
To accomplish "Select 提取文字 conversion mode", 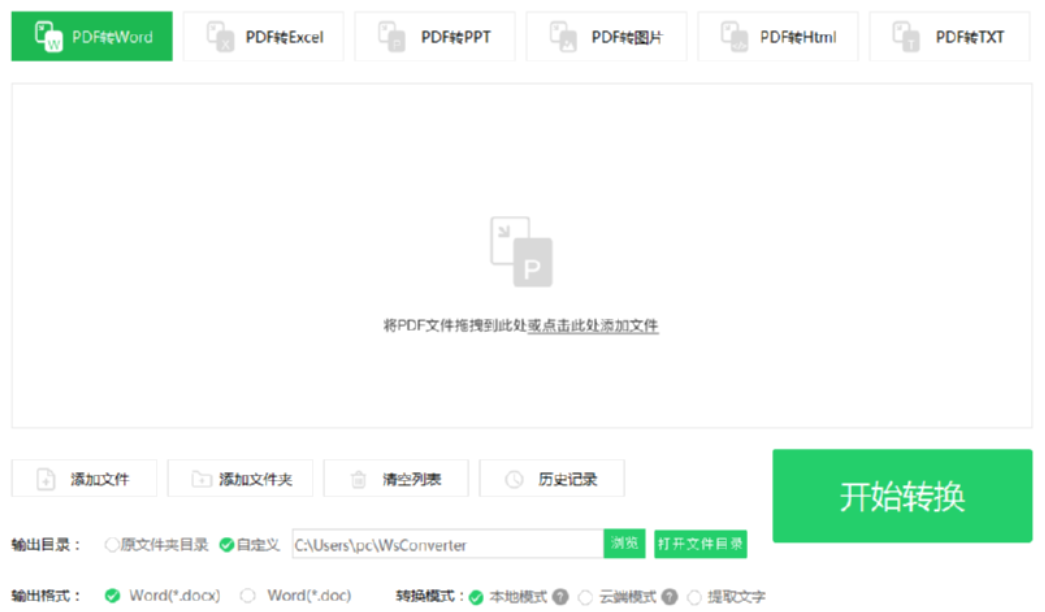I will [x=726, y=597].
